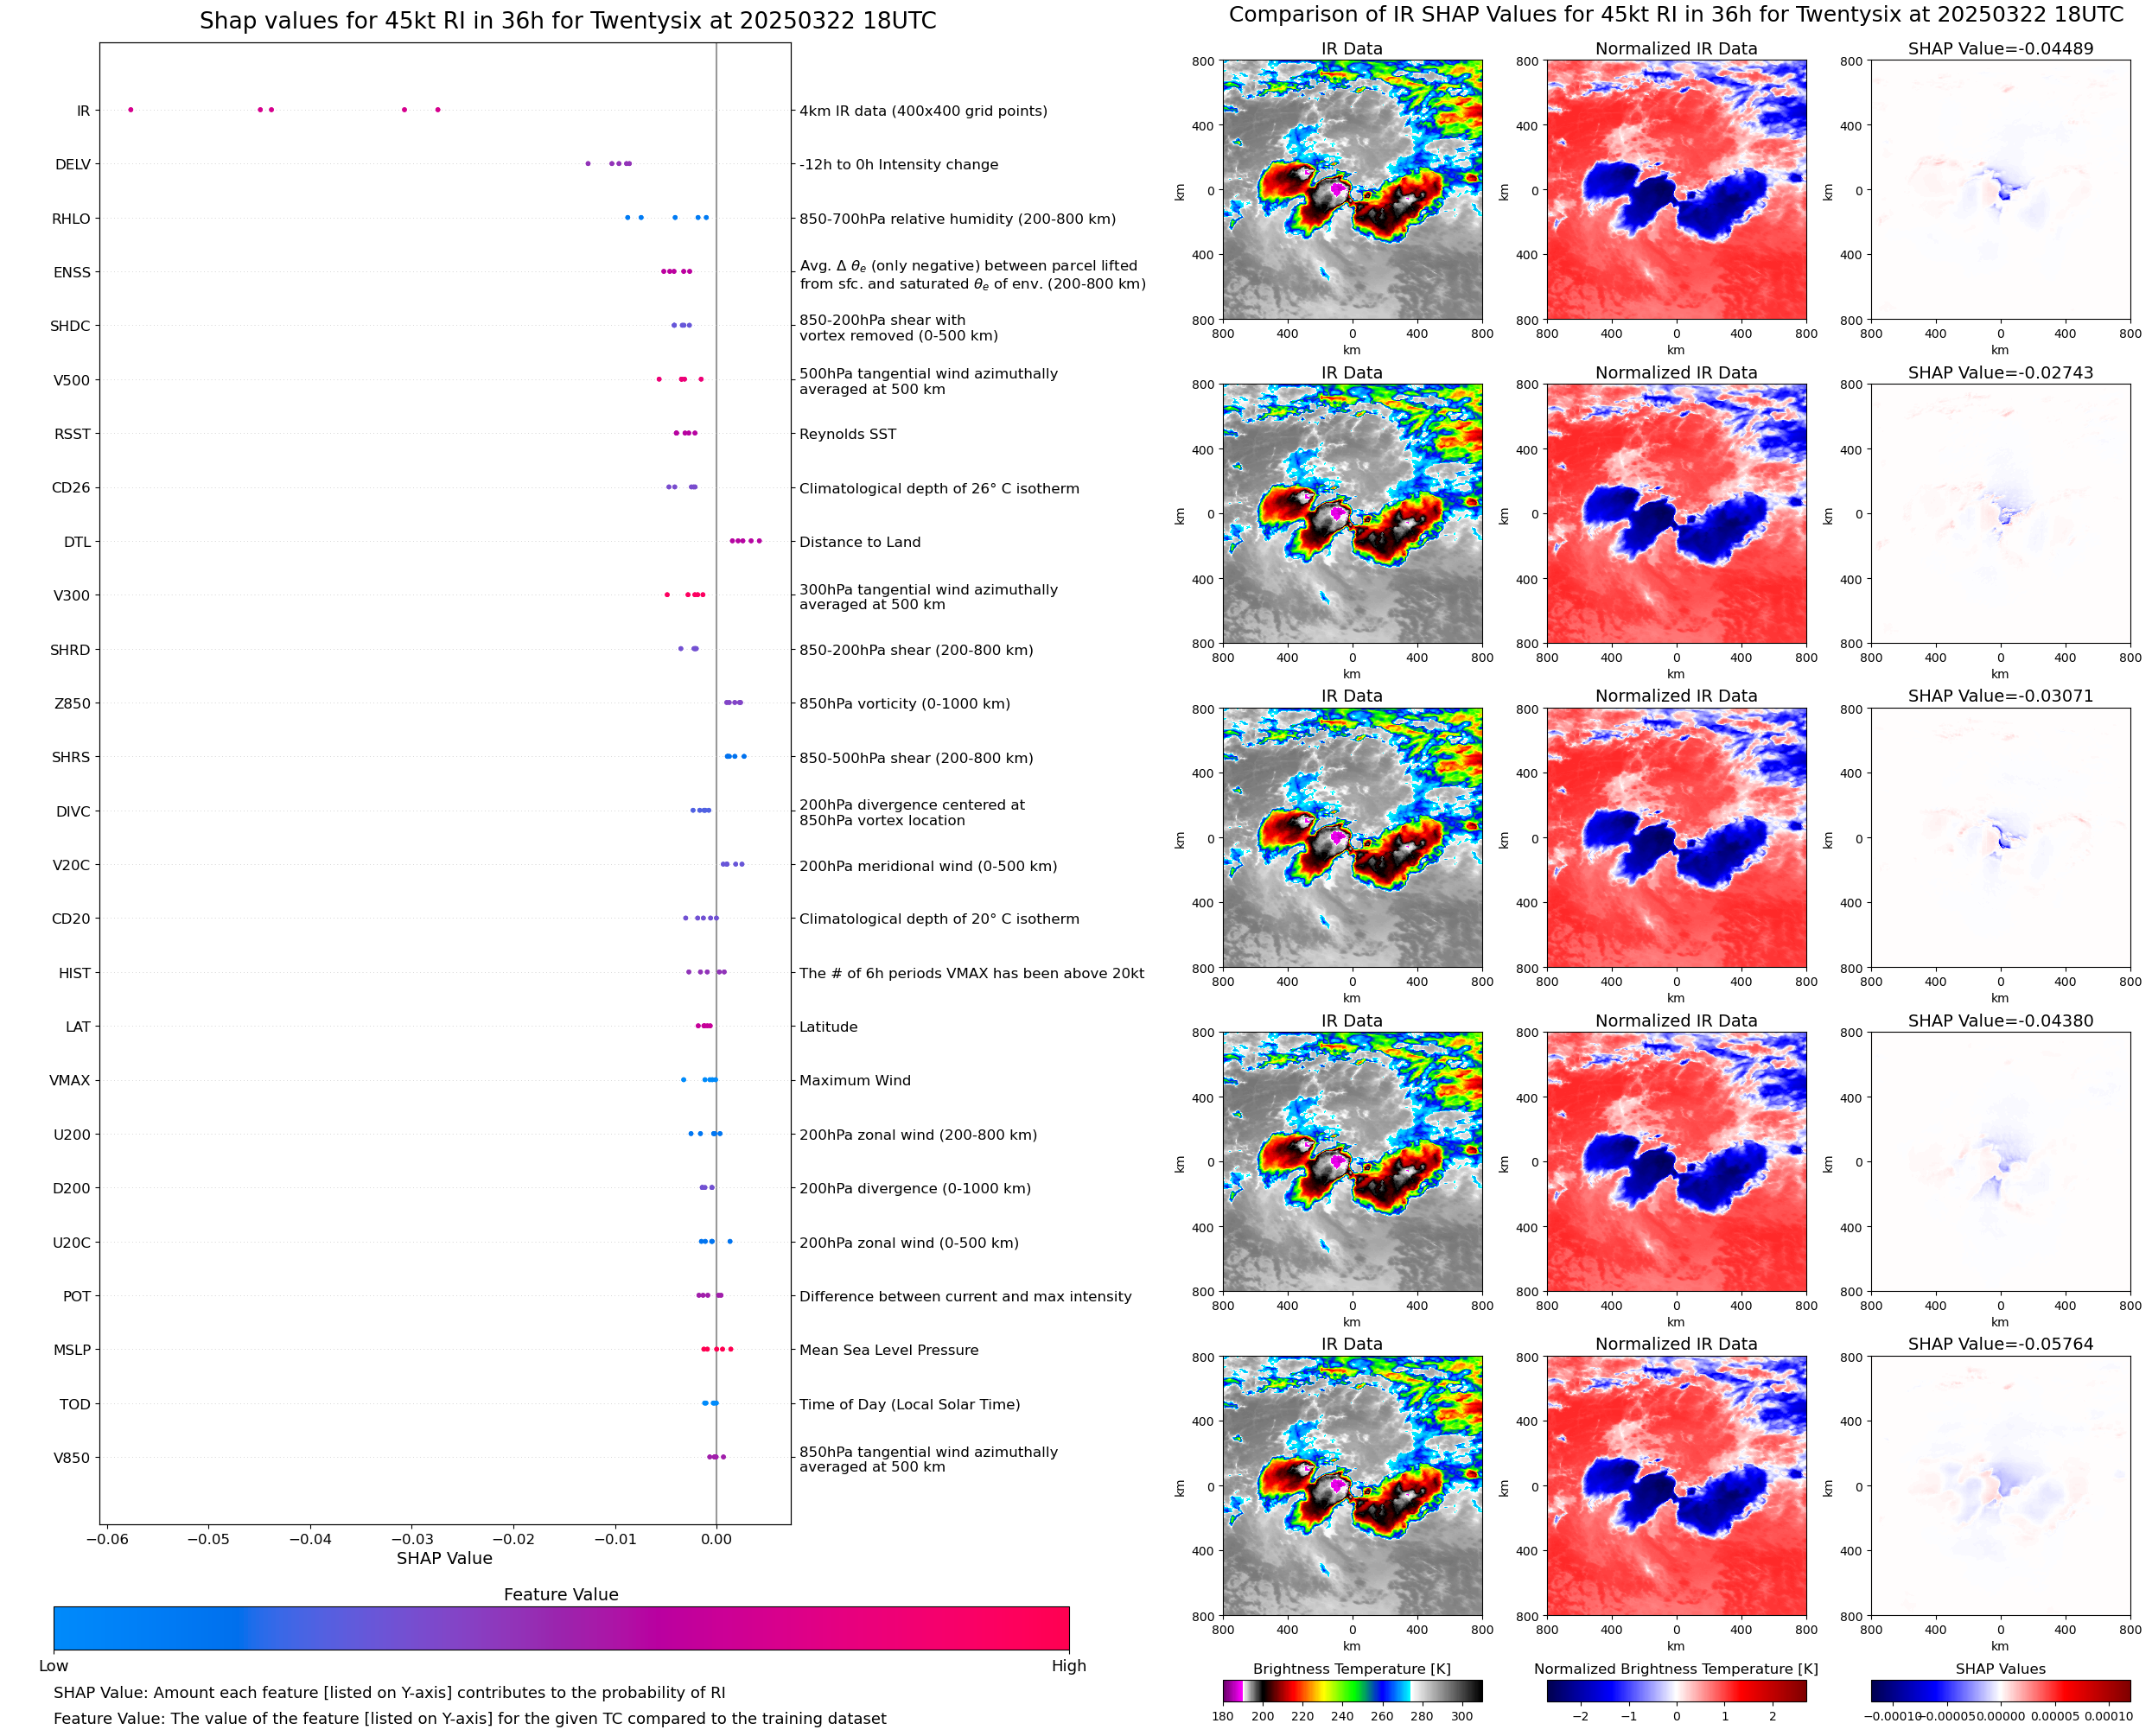Screen dimensions: 2152x1736
Task: Click the 'Distance to Land' description label
Action: (x=859, y=542)
